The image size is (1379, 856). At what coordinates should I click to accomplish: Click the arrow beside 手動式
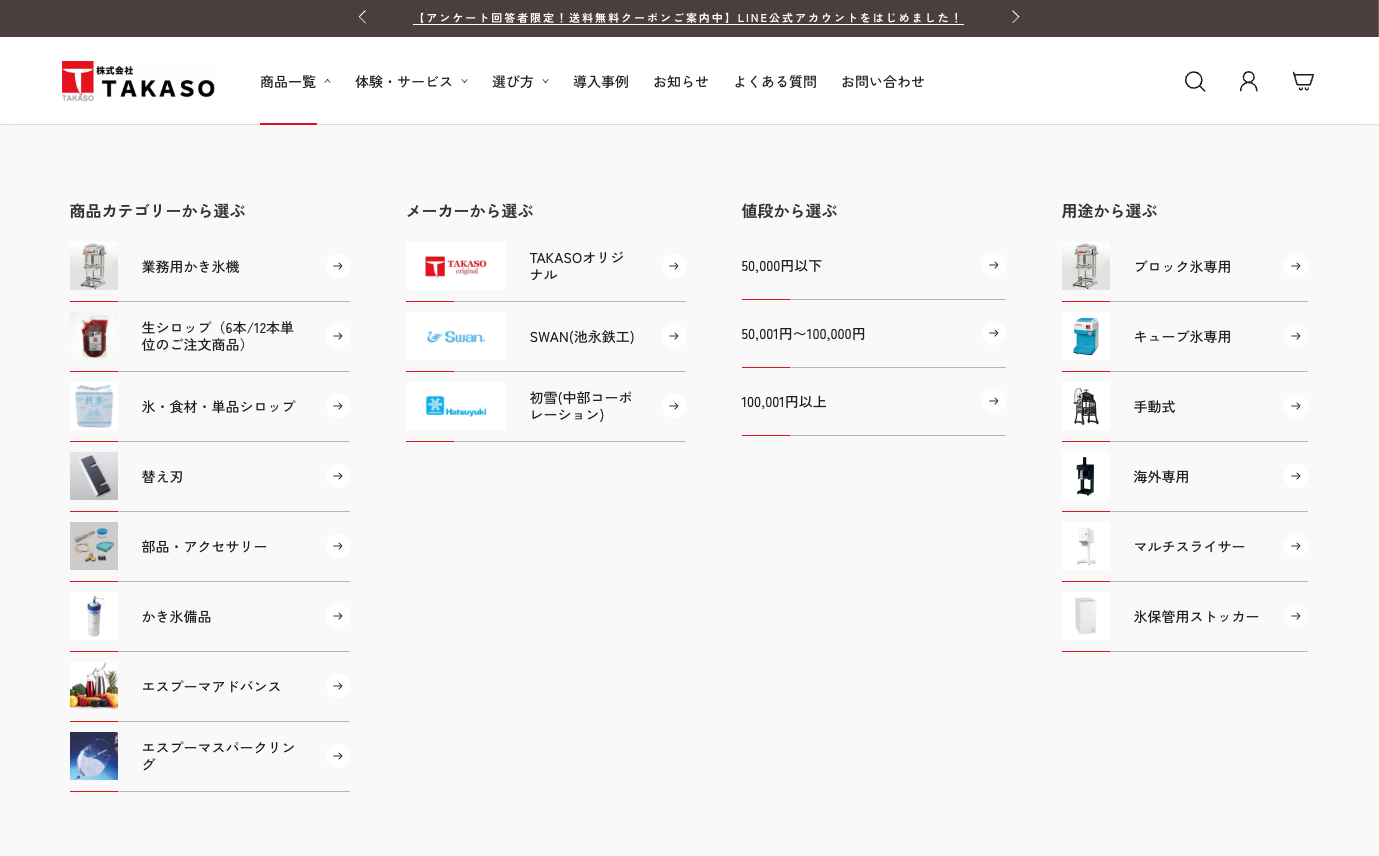[1295, 406]
